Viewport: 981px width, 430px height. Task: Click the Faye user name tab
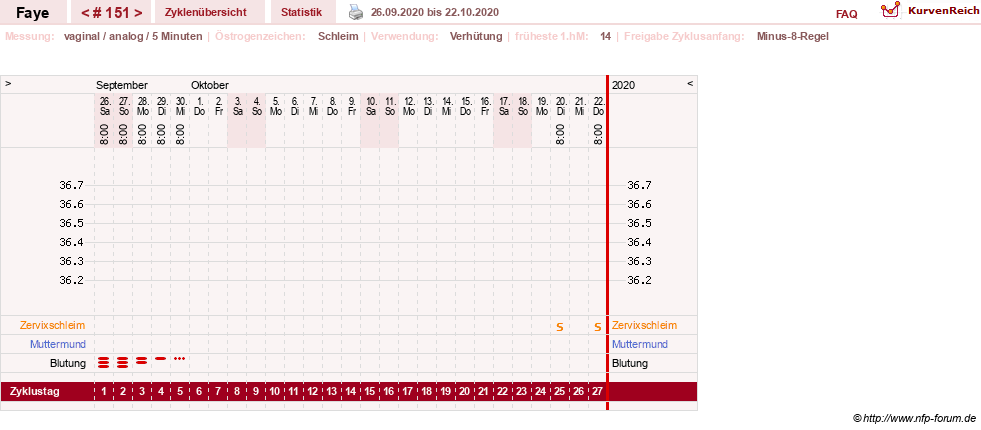pyautogui.click(x=33, y=12)
